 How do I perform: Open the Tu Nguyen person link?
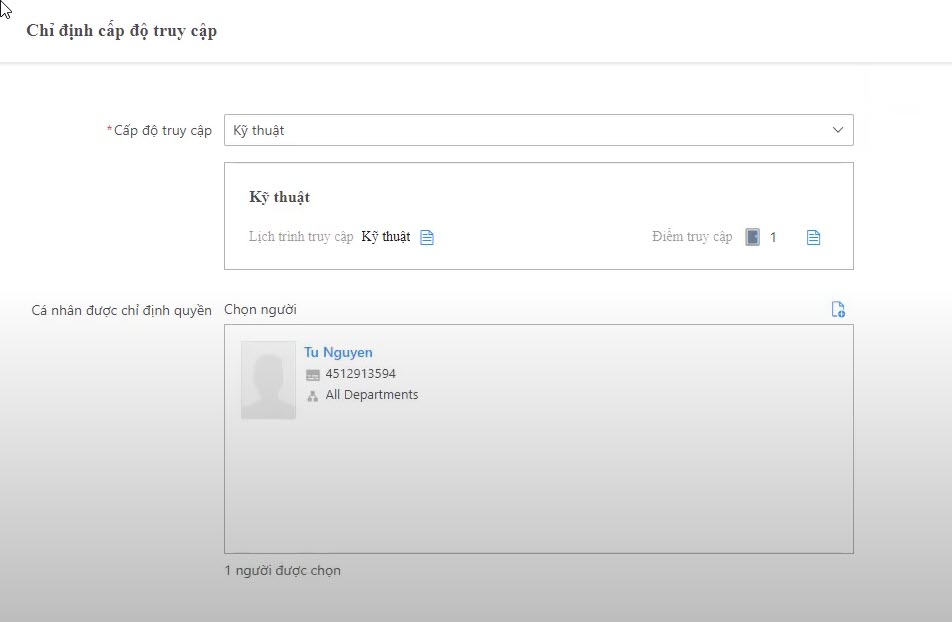(338, 352)
